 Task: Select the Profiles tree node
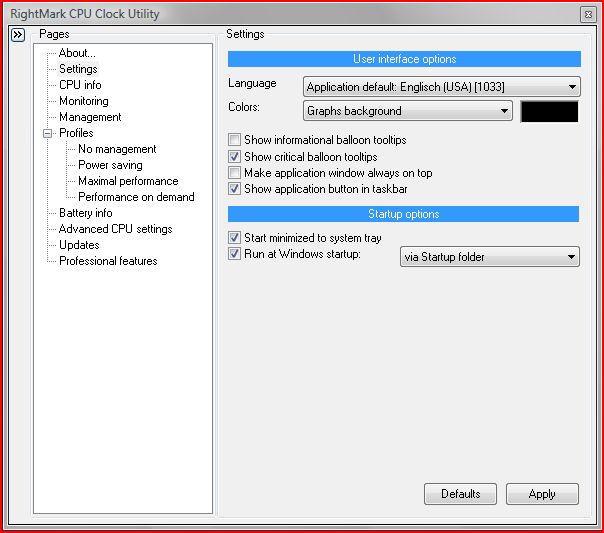click(76, 133)
